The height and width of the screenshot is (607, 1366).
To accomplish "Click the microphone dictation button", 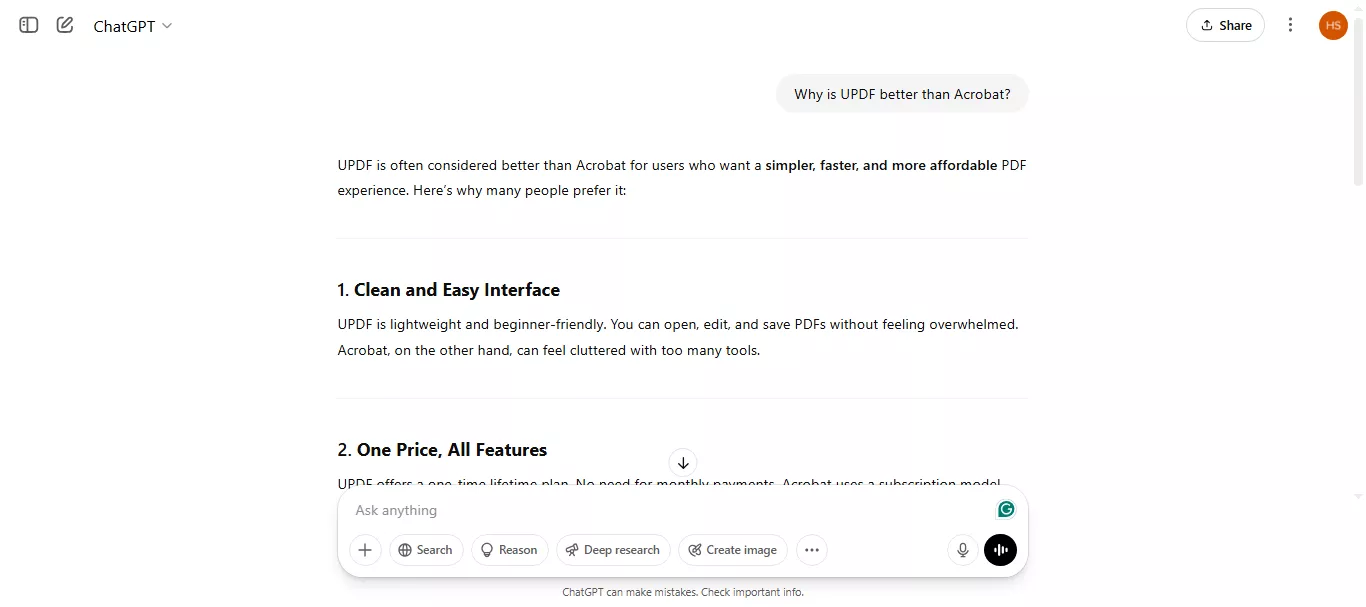I will click(963, 550).
